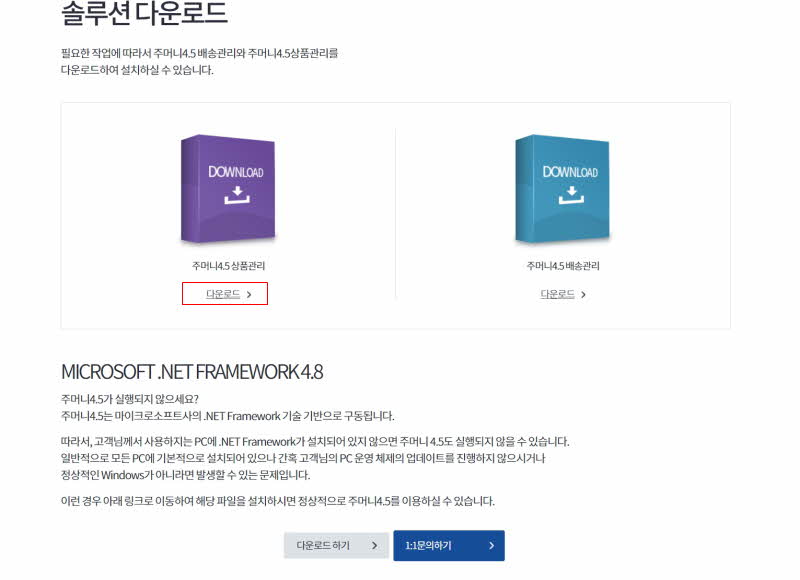Click the 주머니4.5가 실행되지 않으세요? text
The width and height of the screenshot is (800, 580).
pos(130,399)
